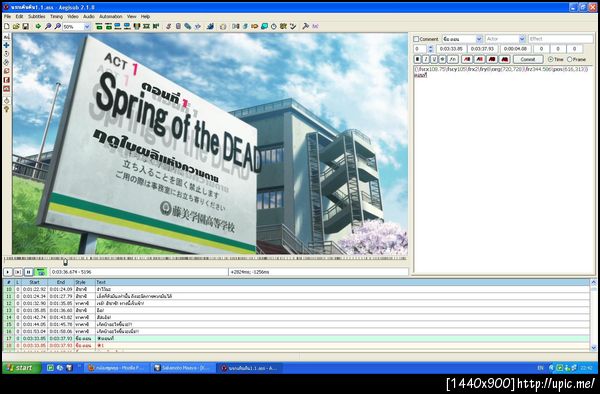This screenshot has width=600, height=394.
Task: Open the View menu
Action: (131, 16)
